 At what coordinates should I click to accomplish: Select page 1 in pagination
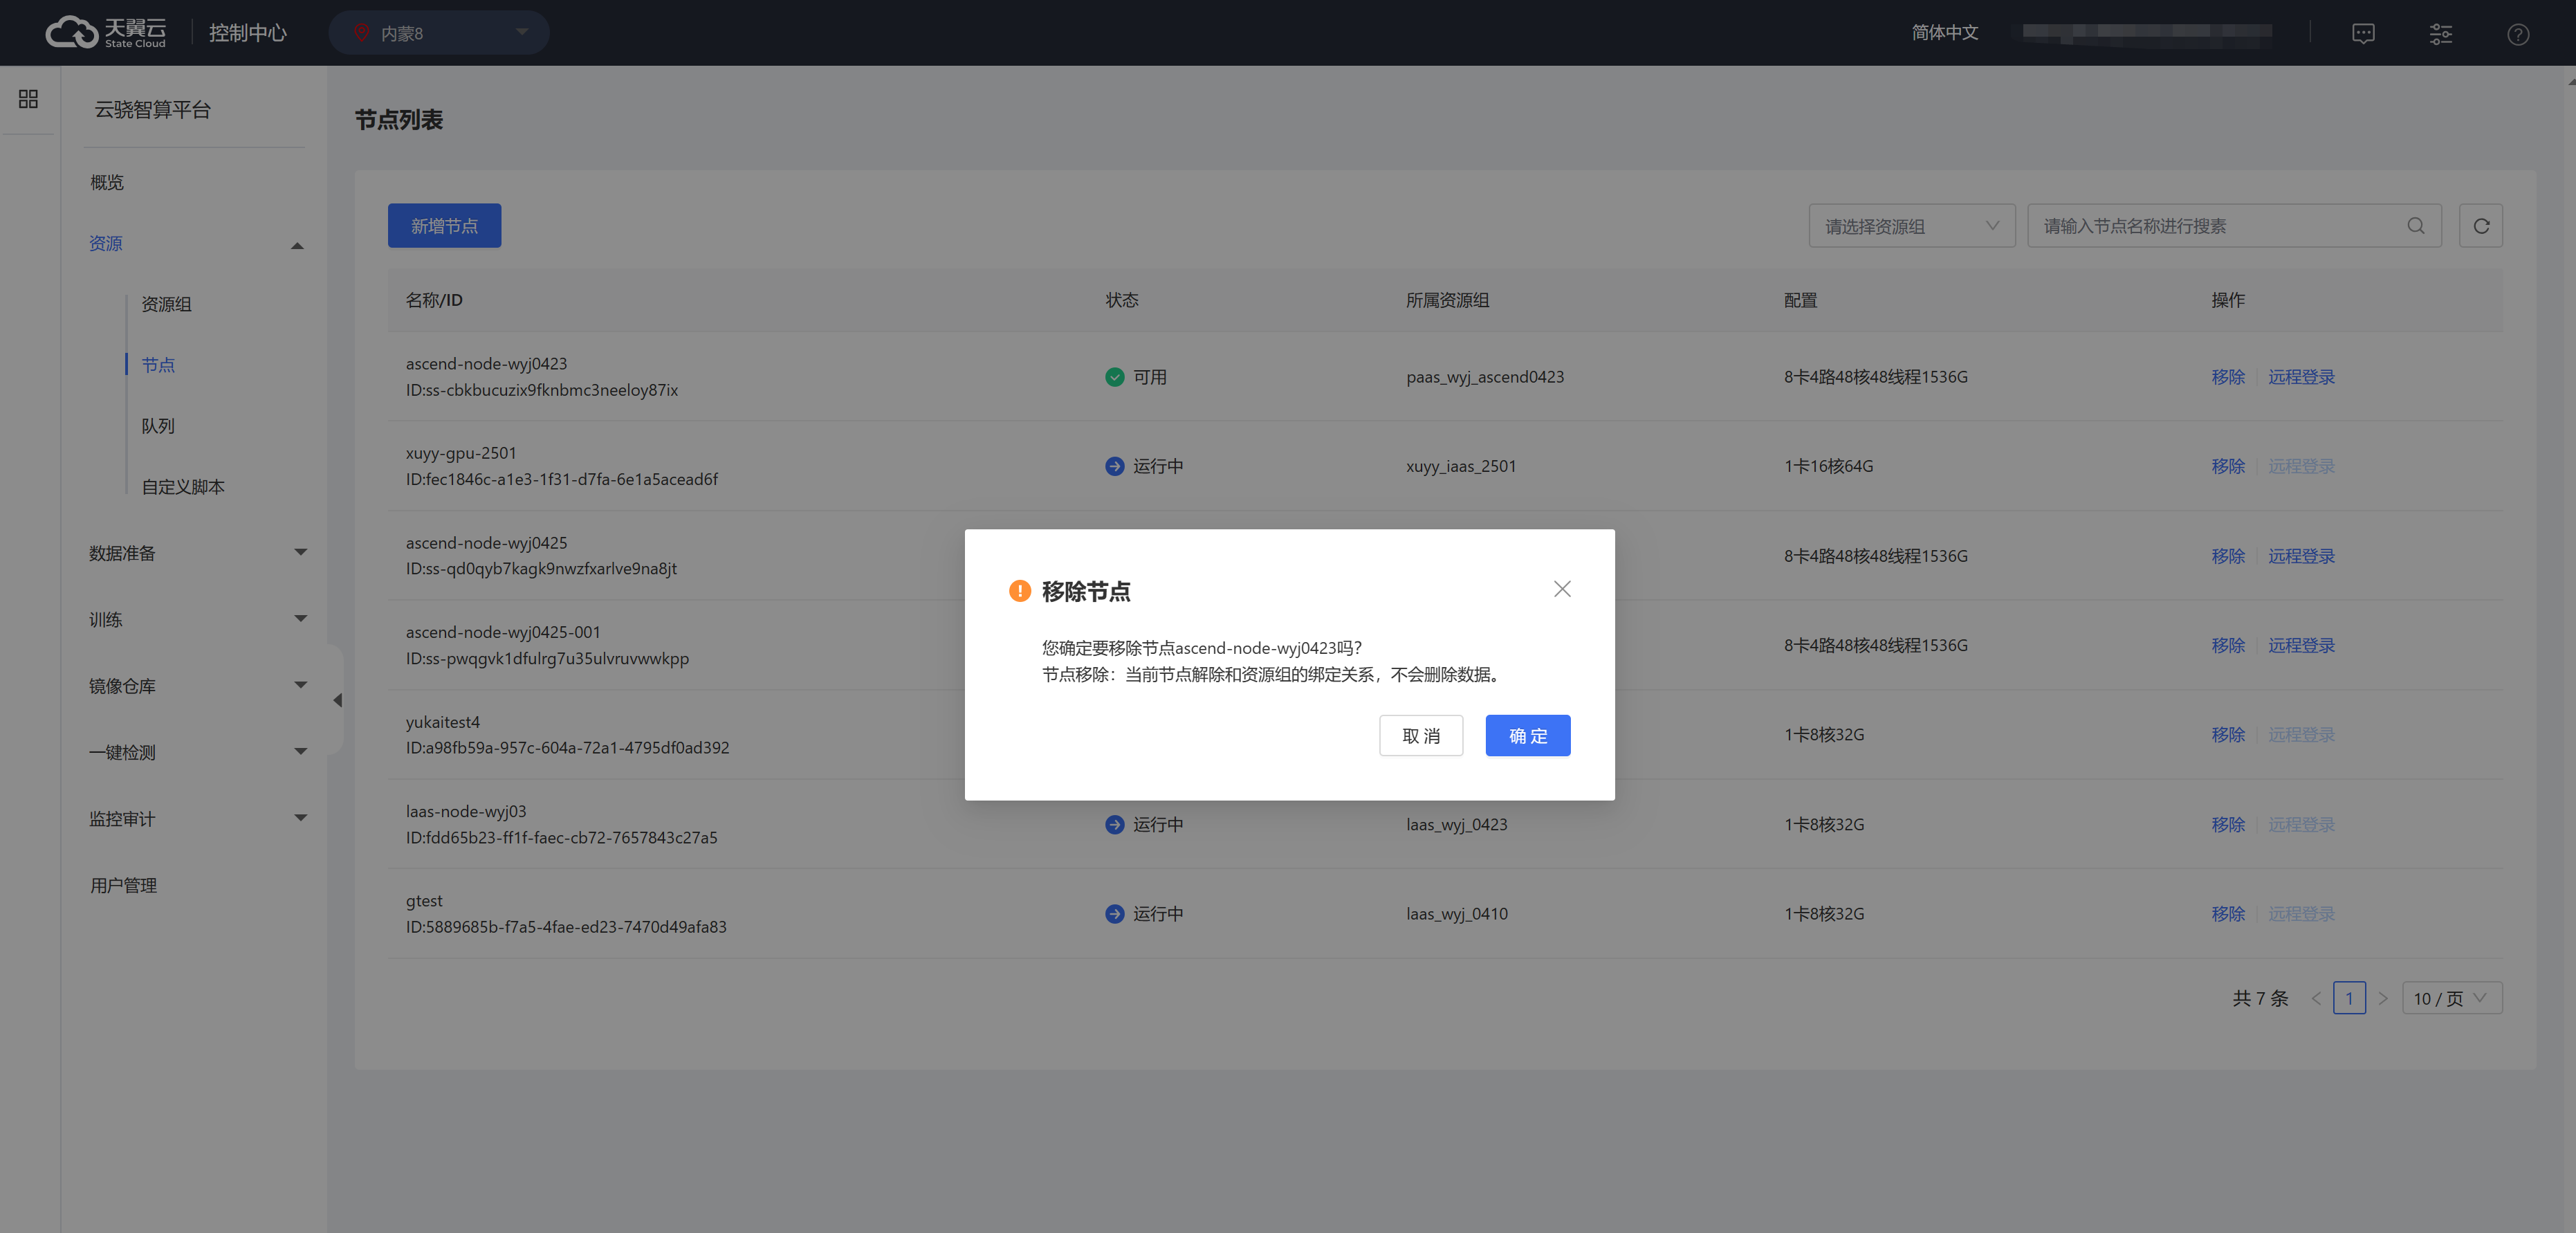pos(2349,998)
